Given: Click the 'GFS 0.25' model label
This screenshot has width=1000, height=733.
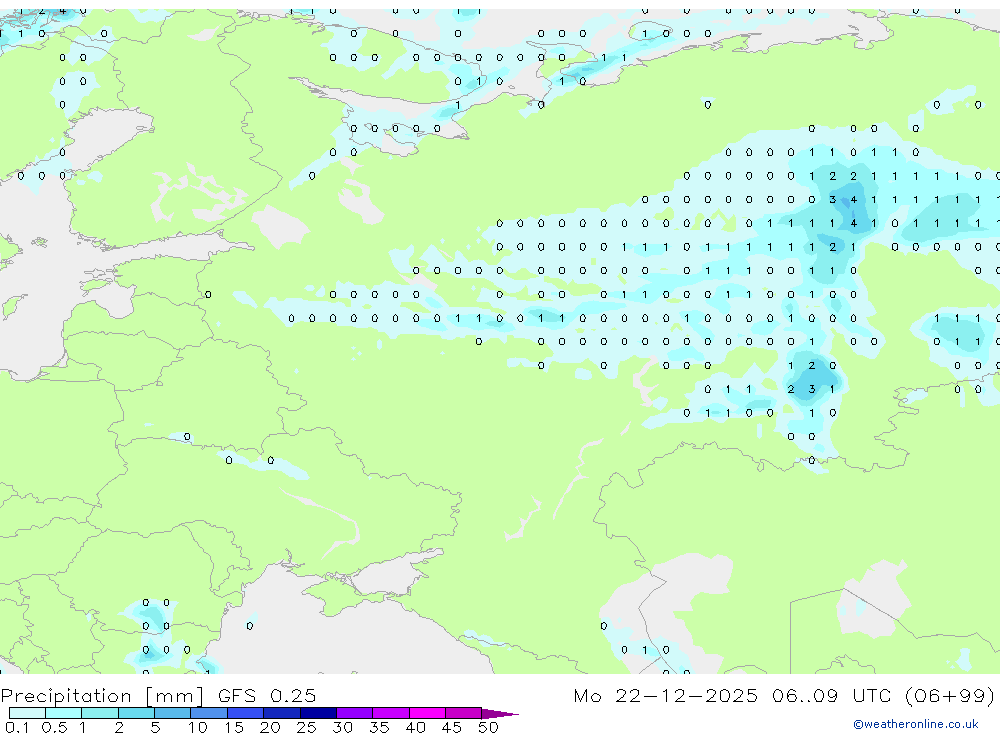Looking at the screenshot, I should coord(267,696).
